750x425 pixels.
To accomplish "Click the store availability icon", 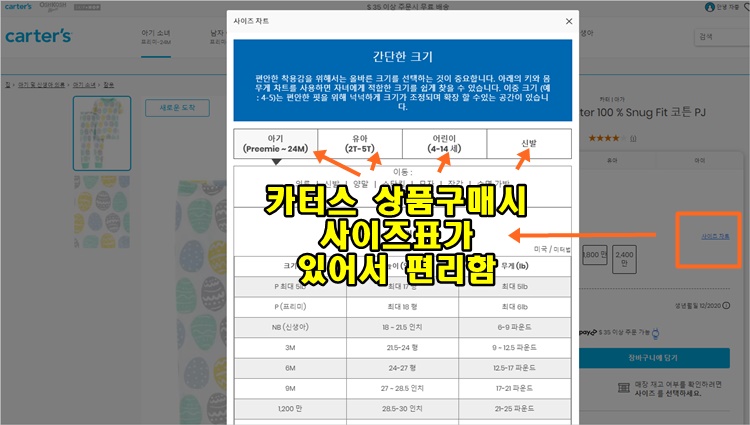I will point(624,388).
